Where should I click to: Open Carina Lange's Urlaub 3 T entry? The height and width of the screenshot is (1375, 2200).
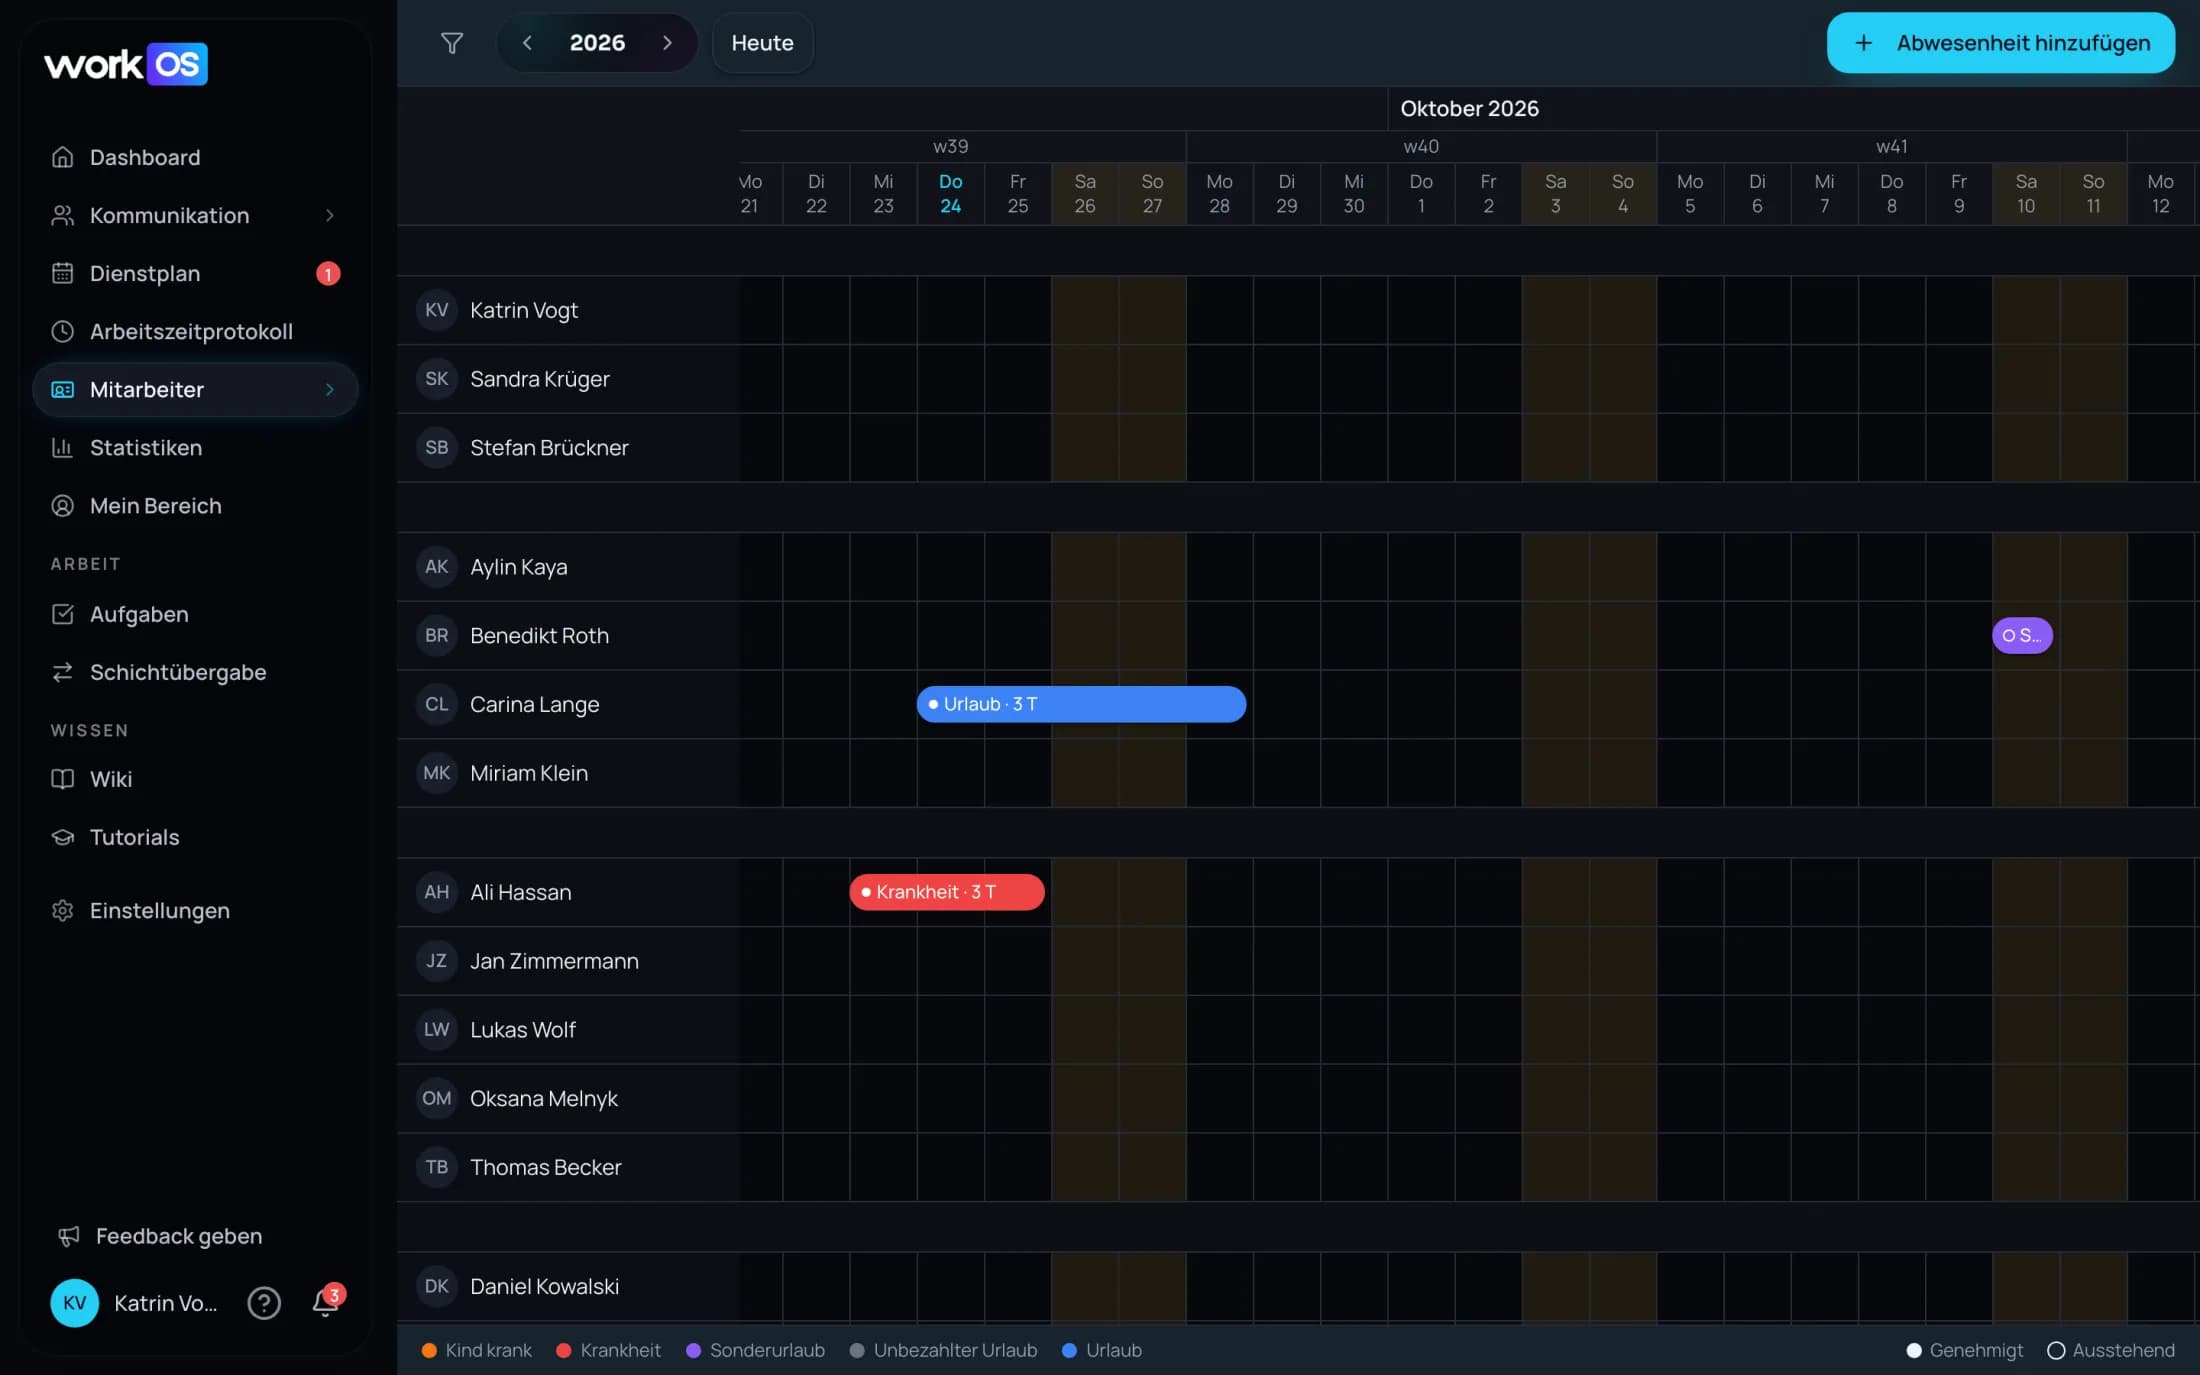(x=1081, y=704)
